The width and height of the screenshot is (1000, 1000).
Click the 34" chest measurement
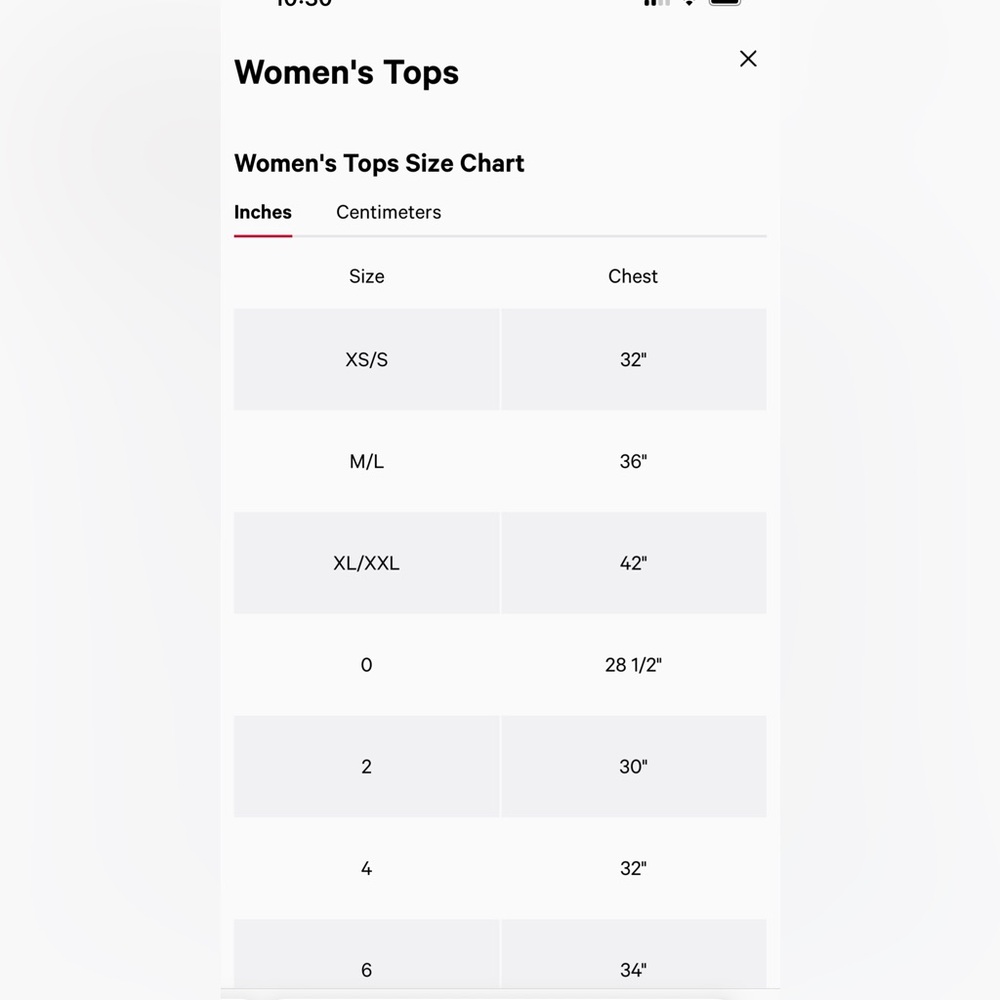click(633, 970)
